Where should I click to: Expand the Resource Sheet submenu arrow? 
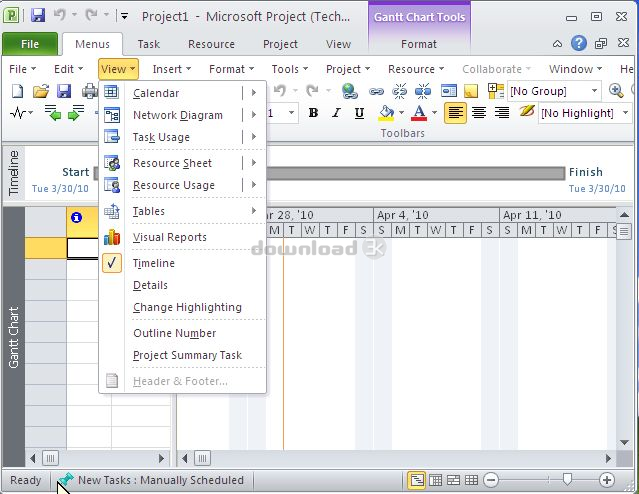[253, 163]
